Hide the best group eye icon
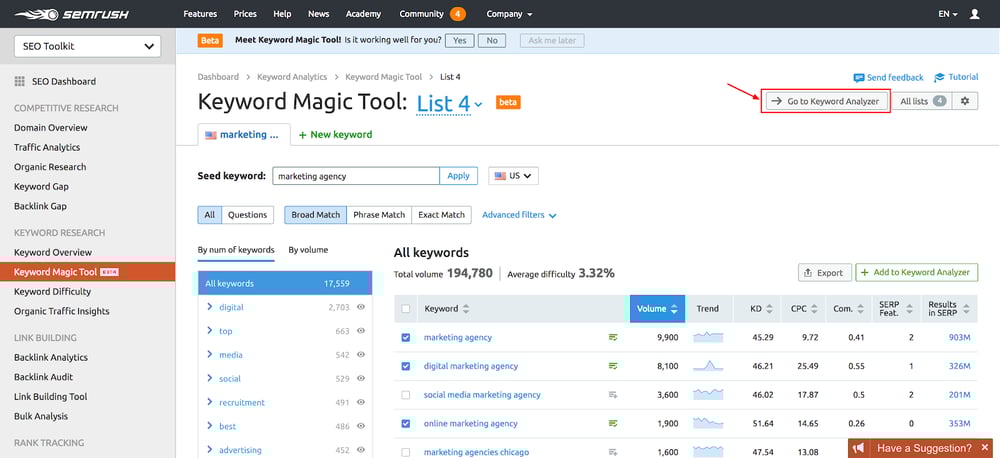Viewport: 1000px width, 458px height. point(361,426)
